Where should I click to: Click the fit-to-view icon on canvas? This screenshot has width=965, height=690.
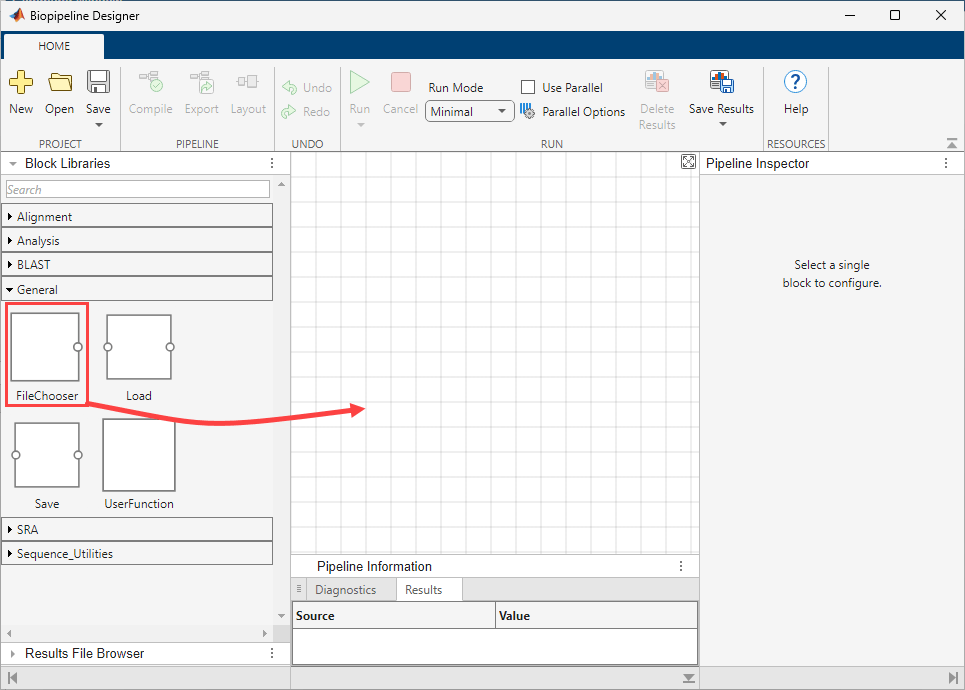(688, 162)
